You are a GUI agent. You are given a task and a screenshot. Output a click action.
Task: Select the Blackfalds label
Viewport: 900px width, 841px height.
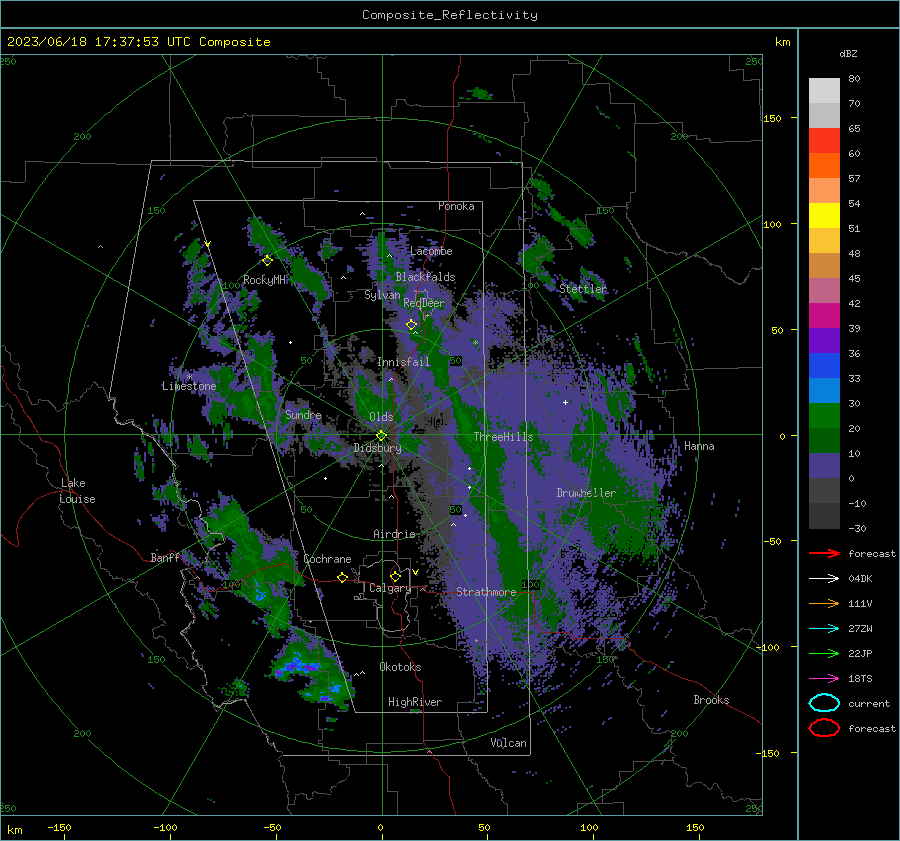(x=425, y=277)
